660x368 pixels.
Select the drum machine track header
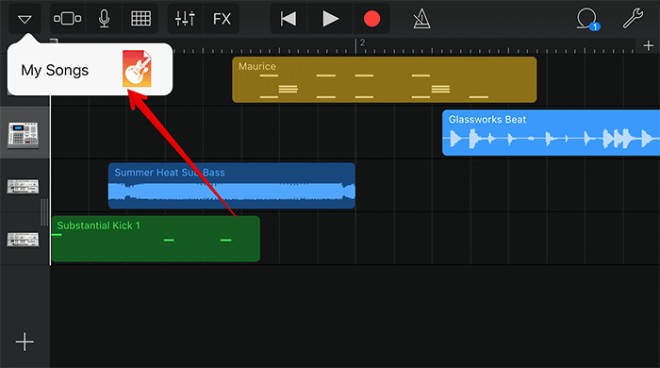(24, 134)
